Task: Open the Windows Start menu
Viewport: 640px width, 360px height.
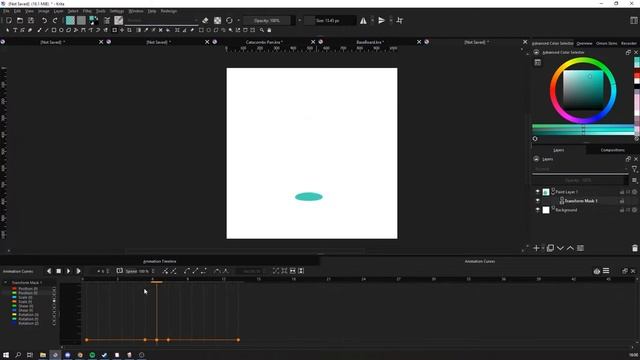Action: coord(6,355)
